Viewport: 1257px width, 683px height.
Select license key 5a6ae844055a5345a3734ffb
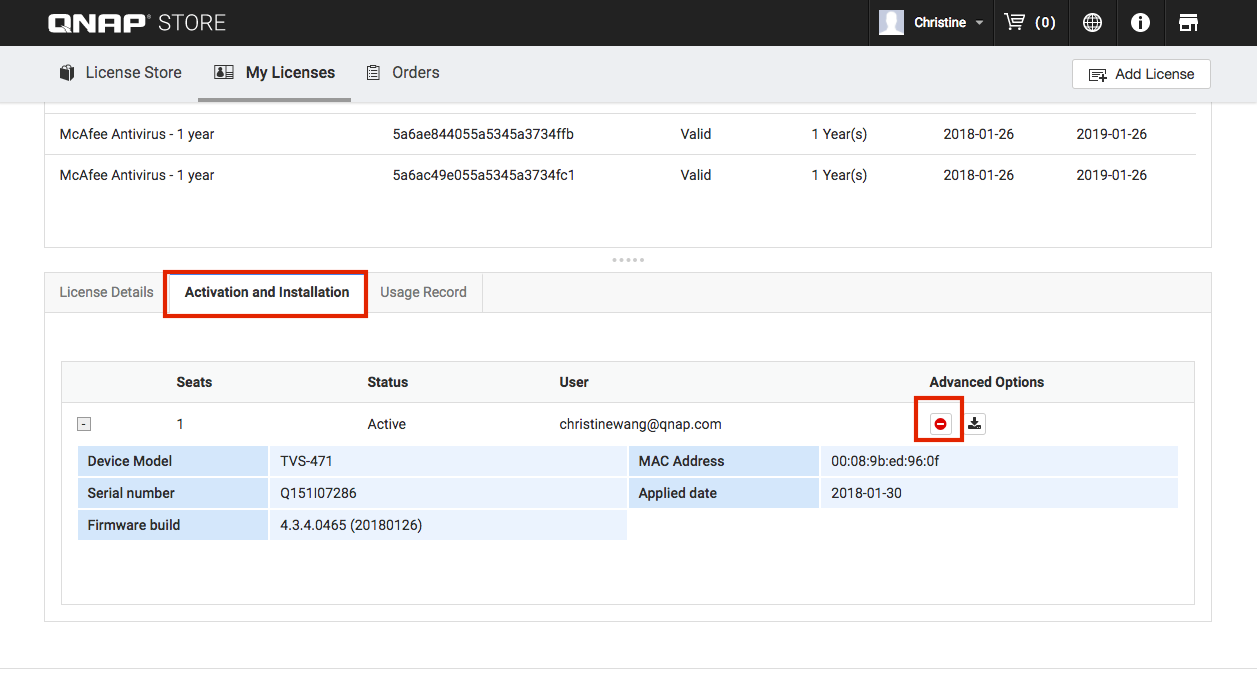point(483,134)
